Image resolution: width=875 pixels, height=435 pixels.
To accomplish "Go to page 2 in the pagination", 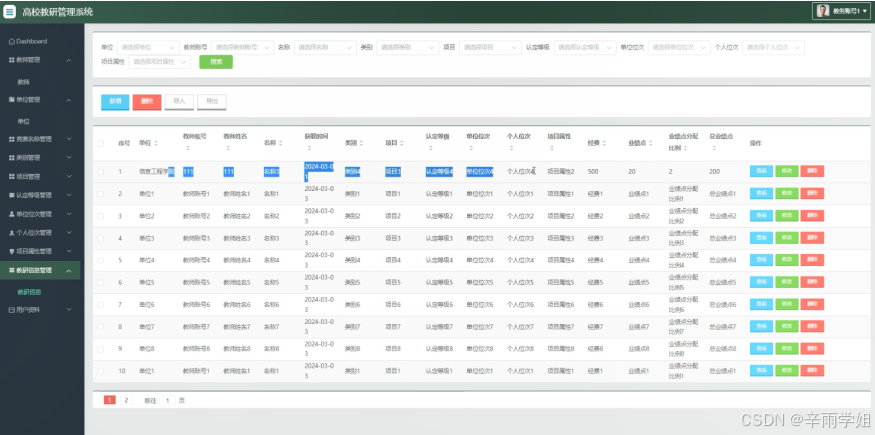I will point(126,400).
